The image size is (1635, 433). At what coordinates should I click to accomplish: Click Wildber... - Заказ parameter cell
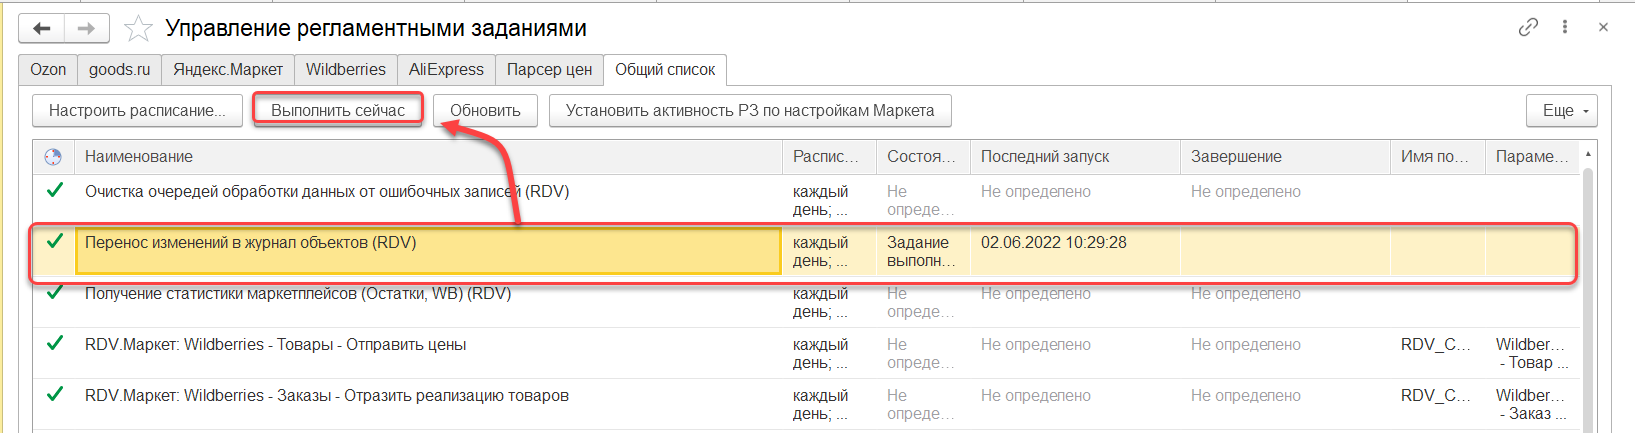(x=1532, y=404)
